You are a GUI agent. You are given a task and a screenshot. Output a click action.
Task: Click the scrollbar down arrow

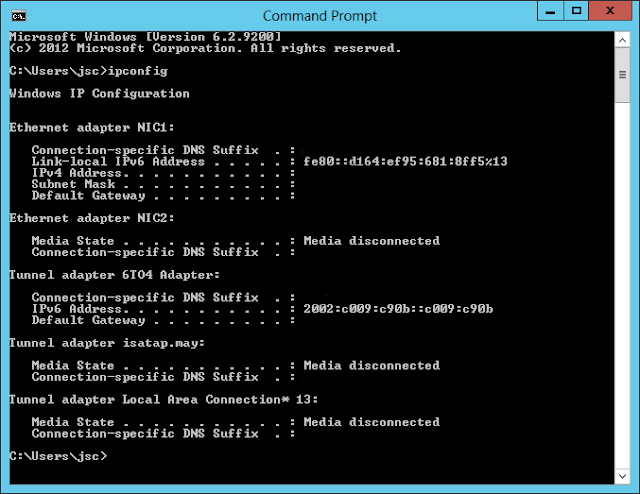pos(624,477)
